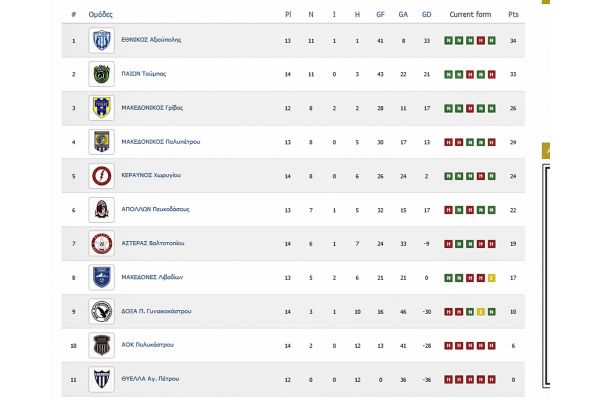Click the ΠΑΙΩΝ Τούμπας team crest
The image size is (600, 400).
coord(100,73)
